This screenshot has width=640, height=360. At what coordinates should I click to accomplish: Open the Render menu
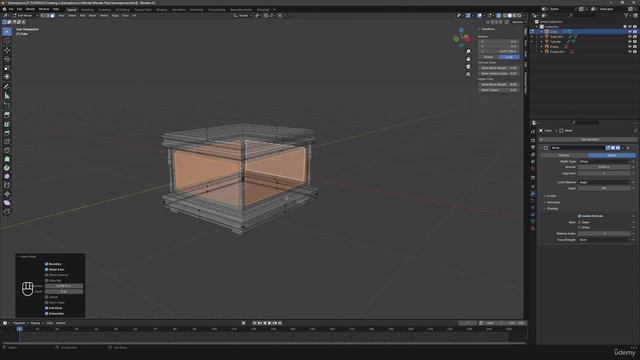pyautogui.click(x=31, y=9)
